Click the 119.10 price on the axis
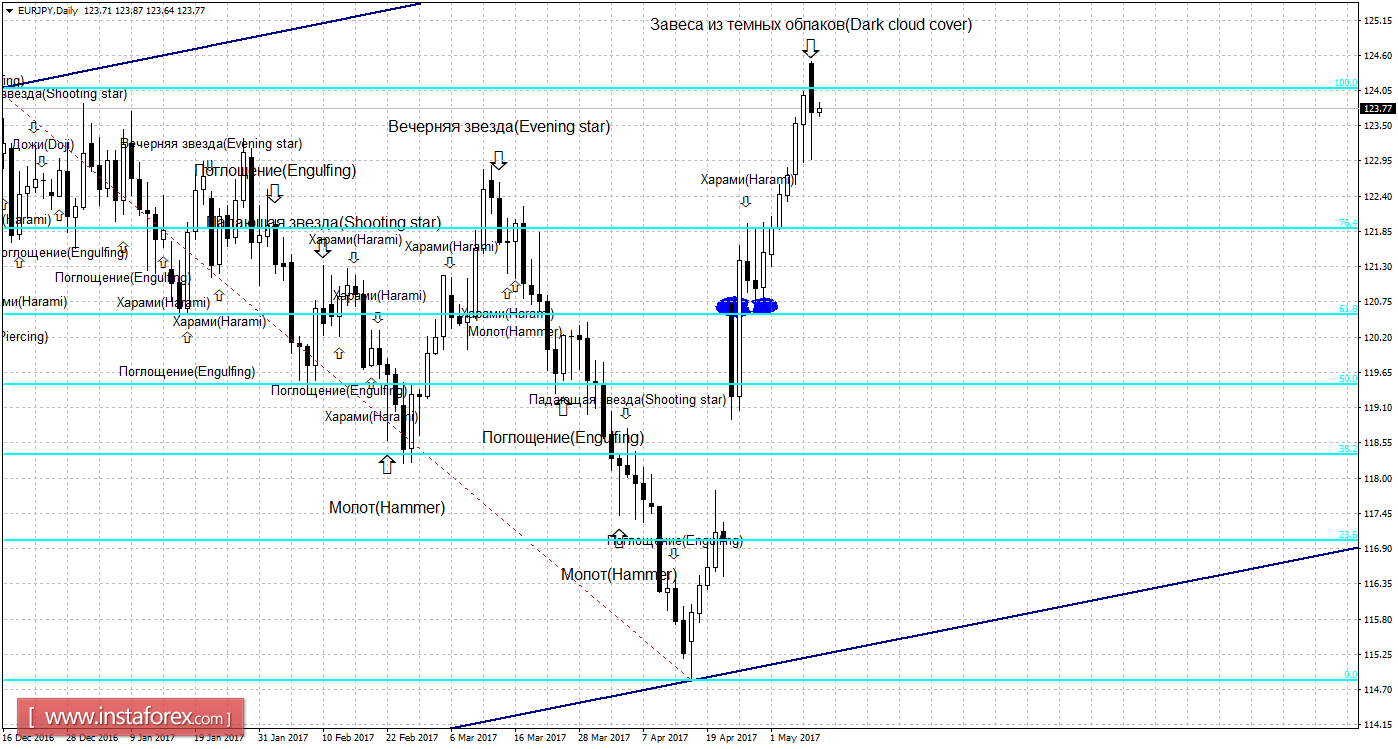 tap(1378, 408)
